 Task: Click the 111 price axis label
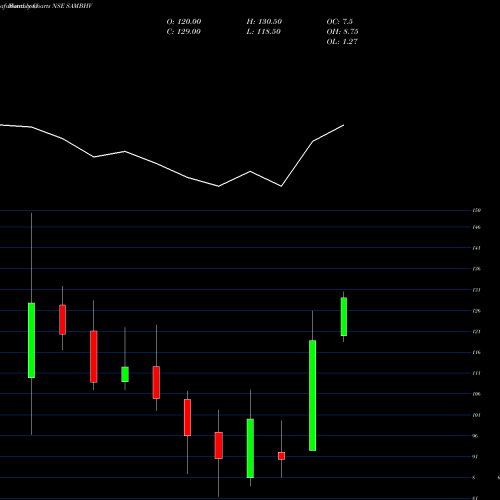coord(476,373)
